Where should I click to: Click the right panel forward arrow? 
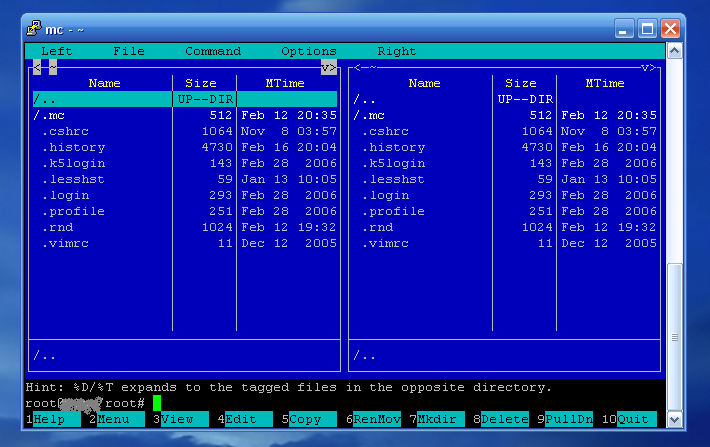click(652, 67)
